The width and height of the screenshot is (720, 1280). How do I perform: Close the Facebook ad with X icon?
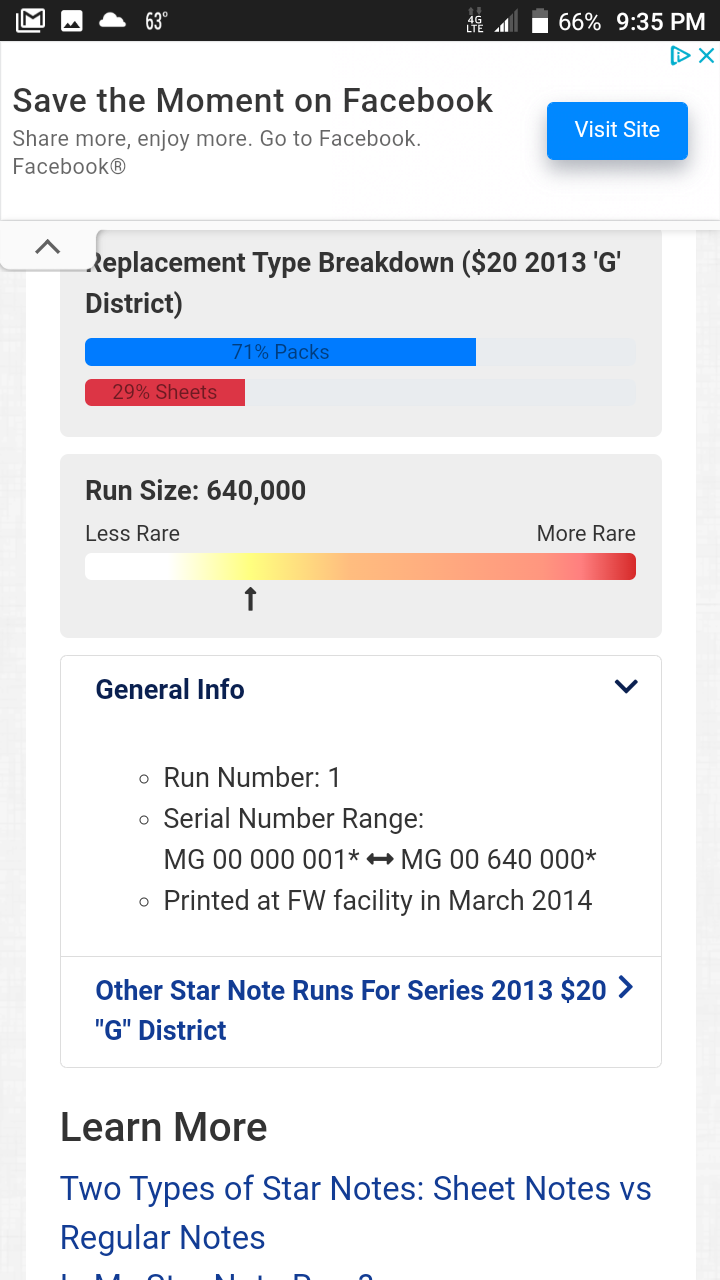[706, 56]
